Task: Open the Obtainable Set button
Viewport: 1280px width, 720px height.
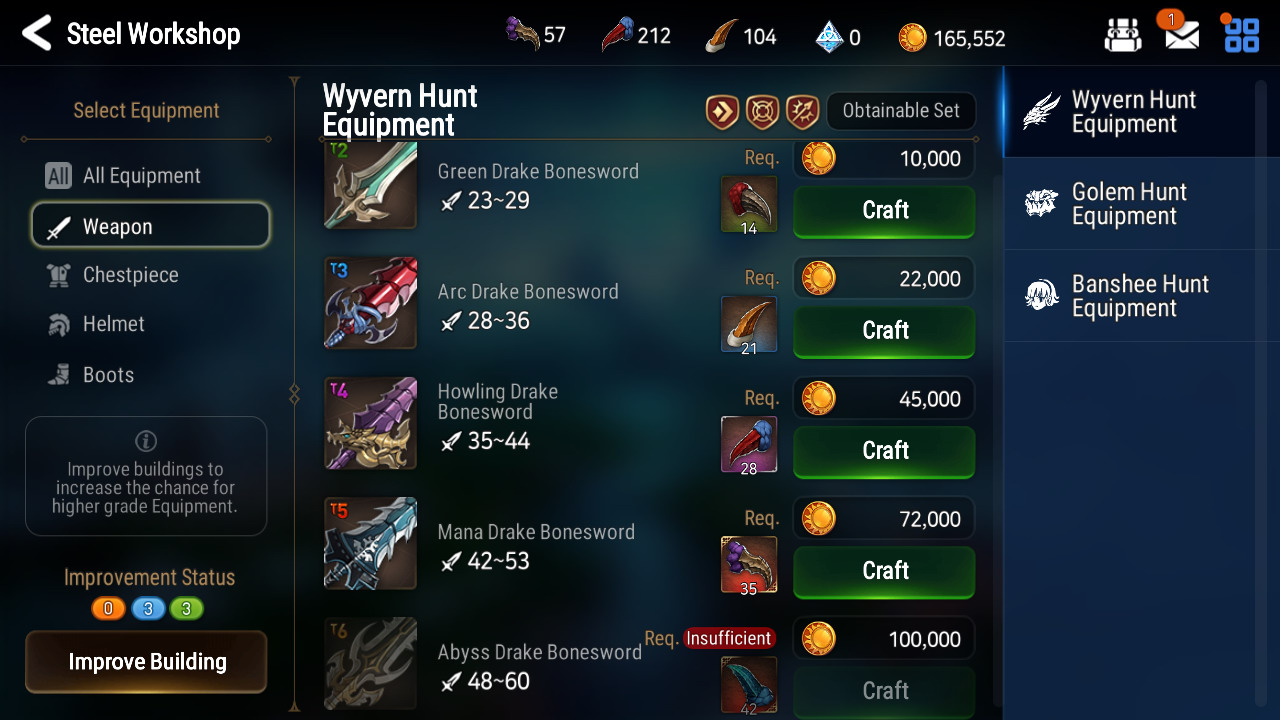Action: [x=901, y=111]
